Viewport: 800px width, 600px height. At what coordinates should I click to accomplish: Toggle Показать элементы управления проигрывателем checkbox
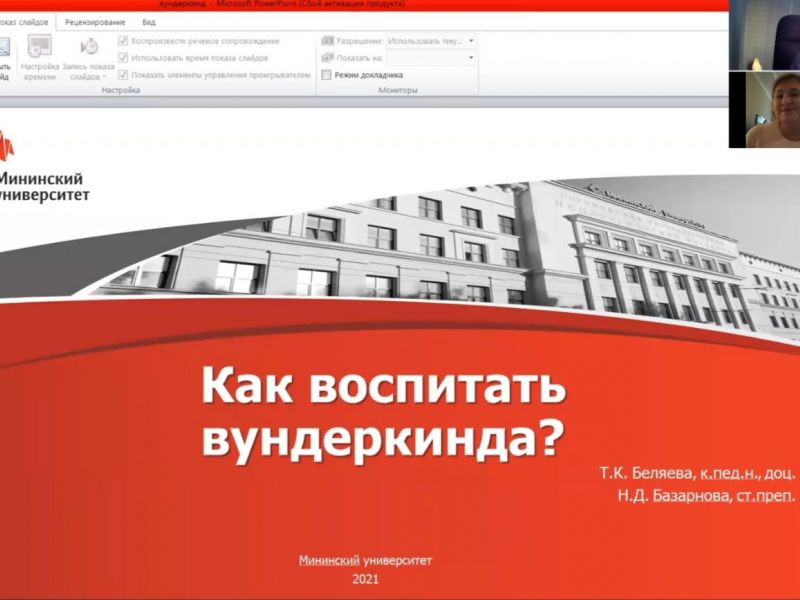(x=123, y=74)
